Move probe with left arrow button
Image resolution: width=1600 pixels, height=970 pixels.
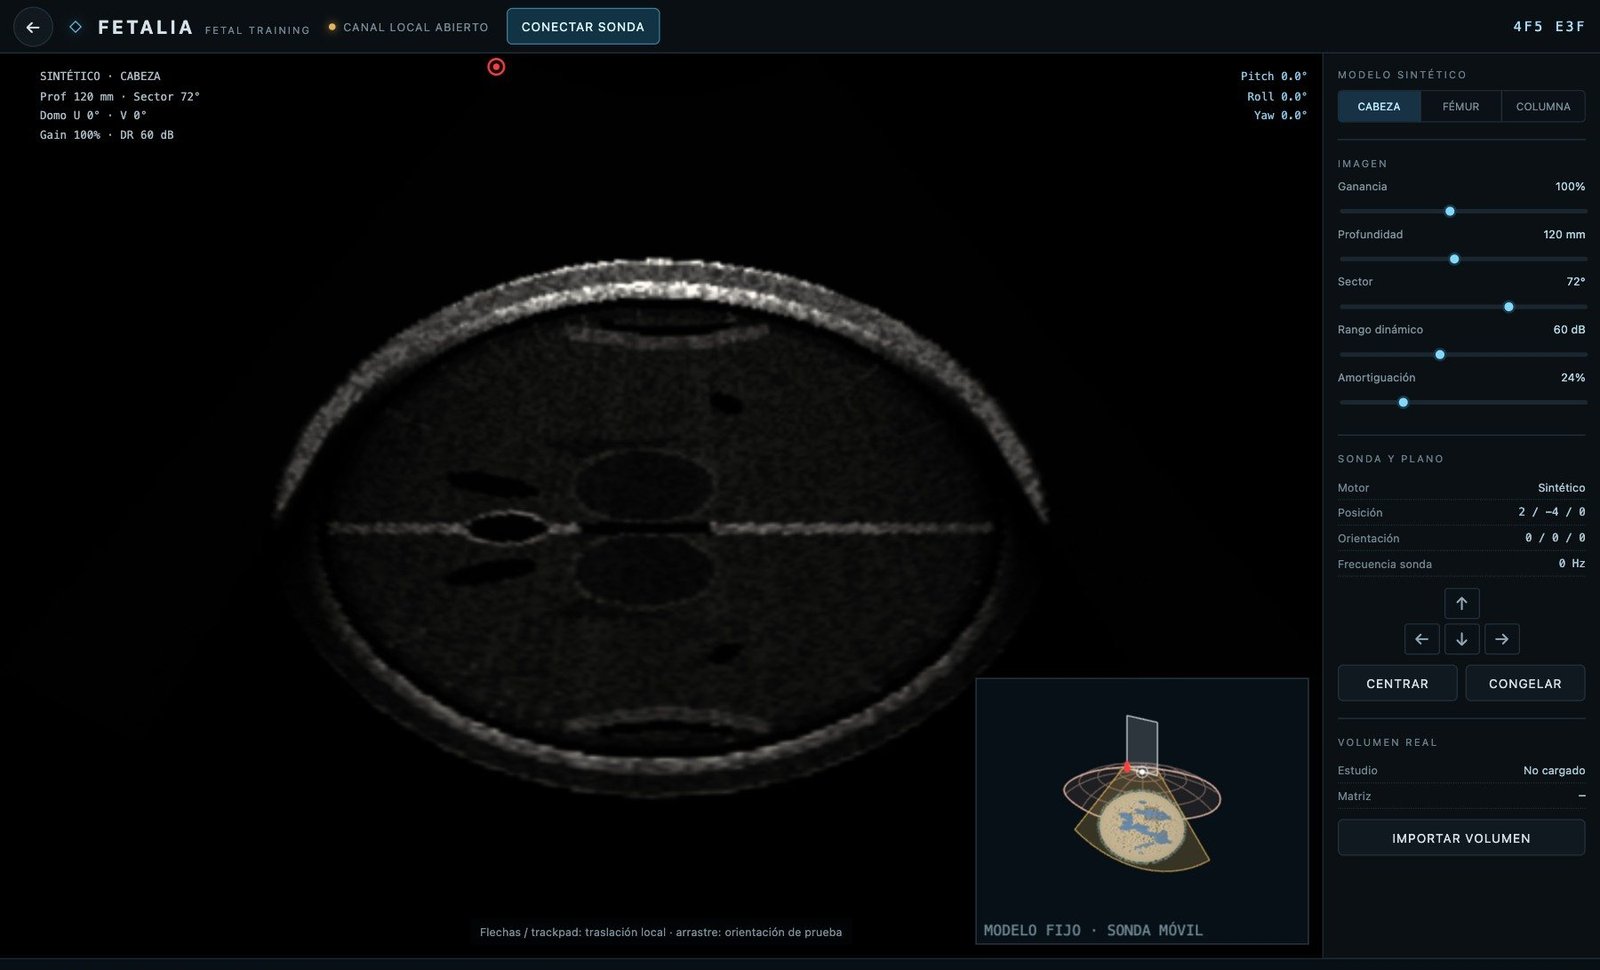[1421, 639]
